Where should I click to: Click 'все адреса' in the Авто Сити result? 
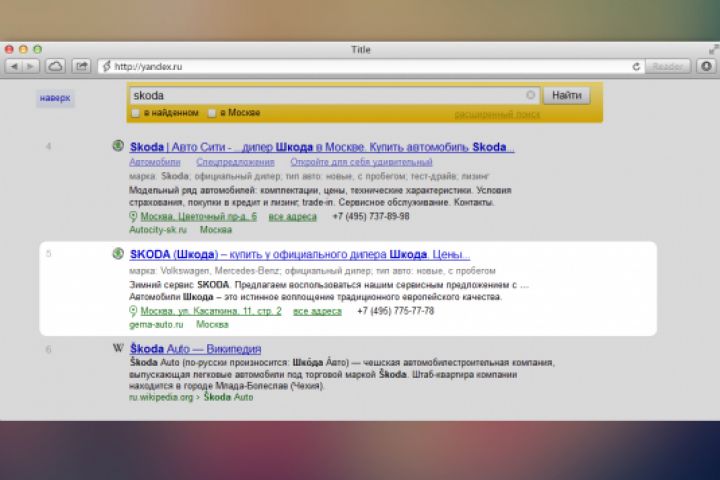click(292, 216)
